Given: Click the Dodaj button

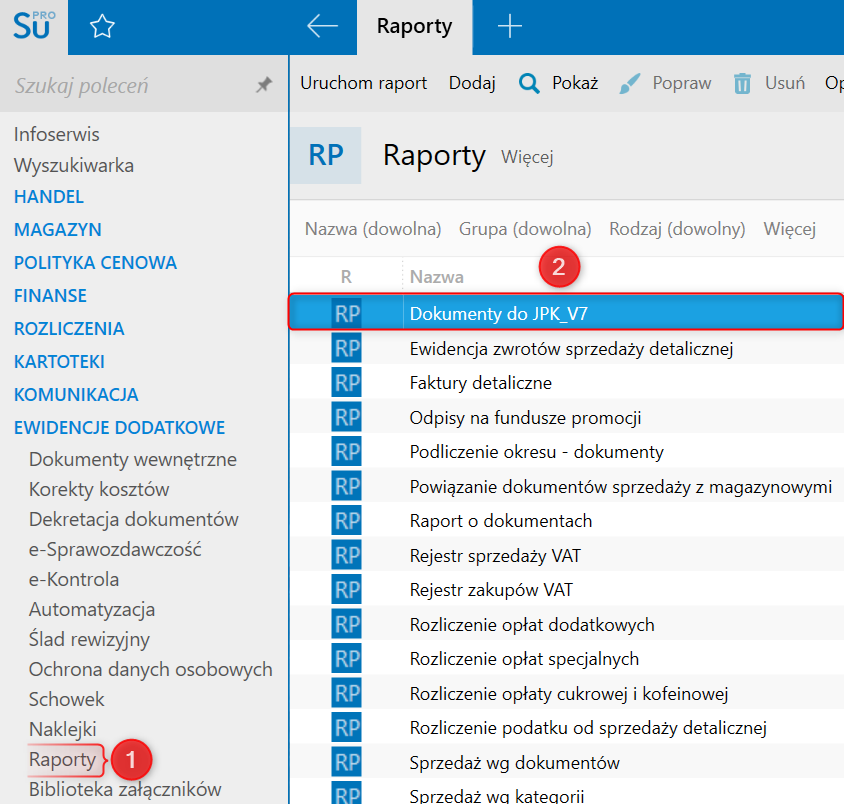Looking at the screenshot, I should [x=472, y=83].
